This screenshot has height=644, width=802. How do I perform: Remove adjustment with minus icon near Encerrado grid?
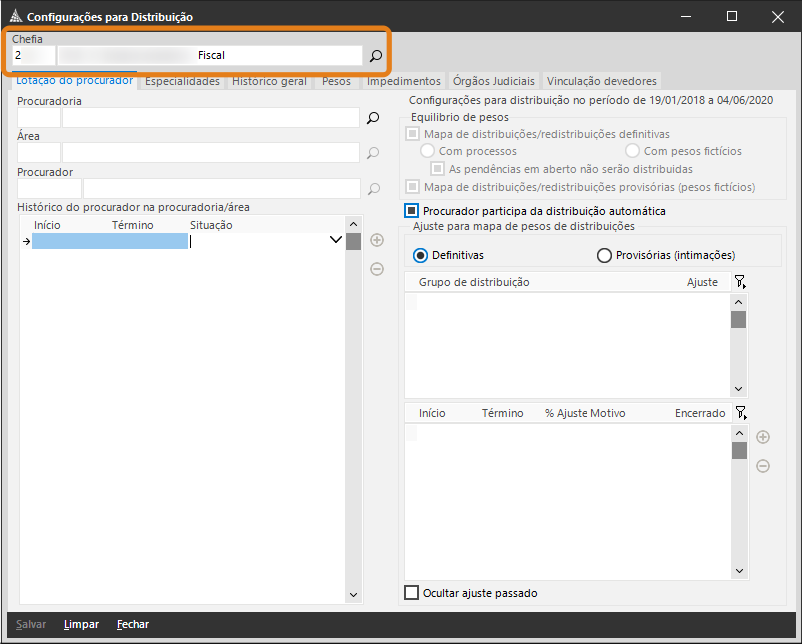(x=762, y=466)
